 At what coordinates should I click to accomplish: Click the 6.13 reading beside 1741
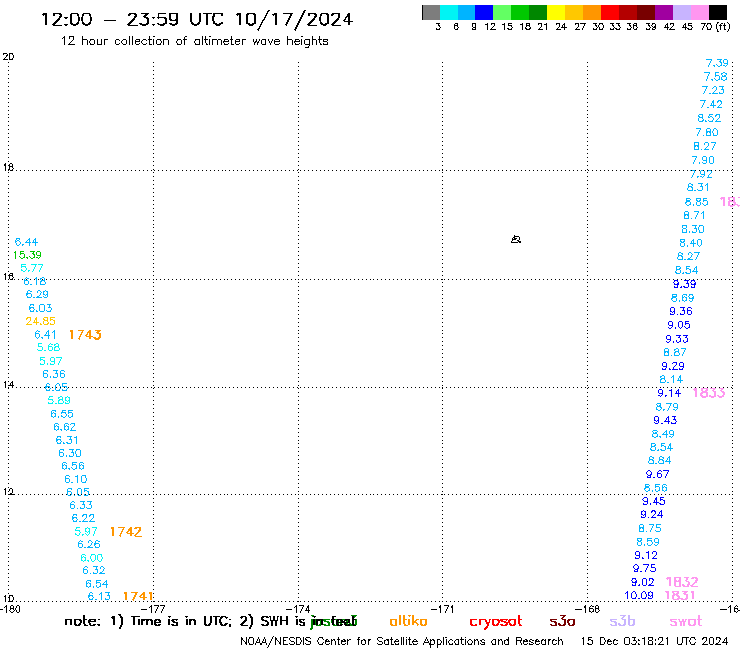(99, 596)
